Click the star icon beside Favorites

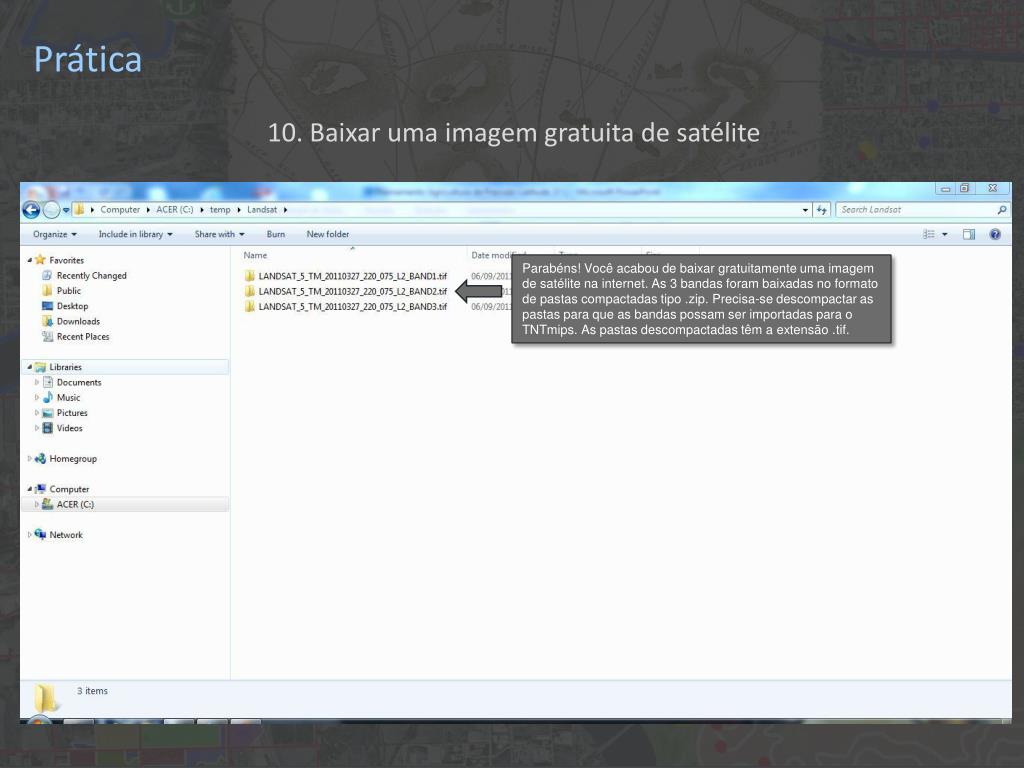coord(40,260)
